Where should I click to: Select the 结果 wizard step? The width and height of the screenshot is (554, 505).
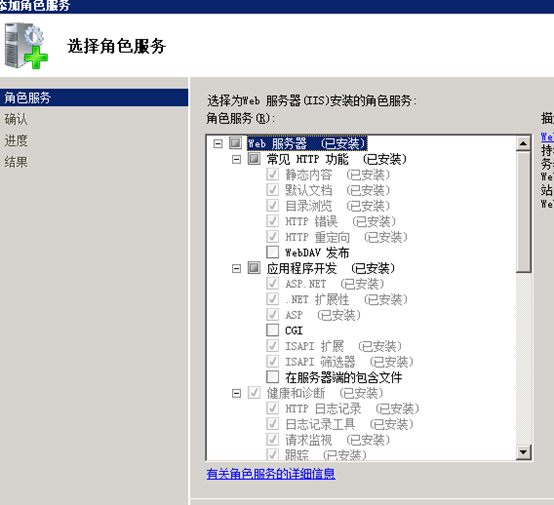(x=16, y=162)
